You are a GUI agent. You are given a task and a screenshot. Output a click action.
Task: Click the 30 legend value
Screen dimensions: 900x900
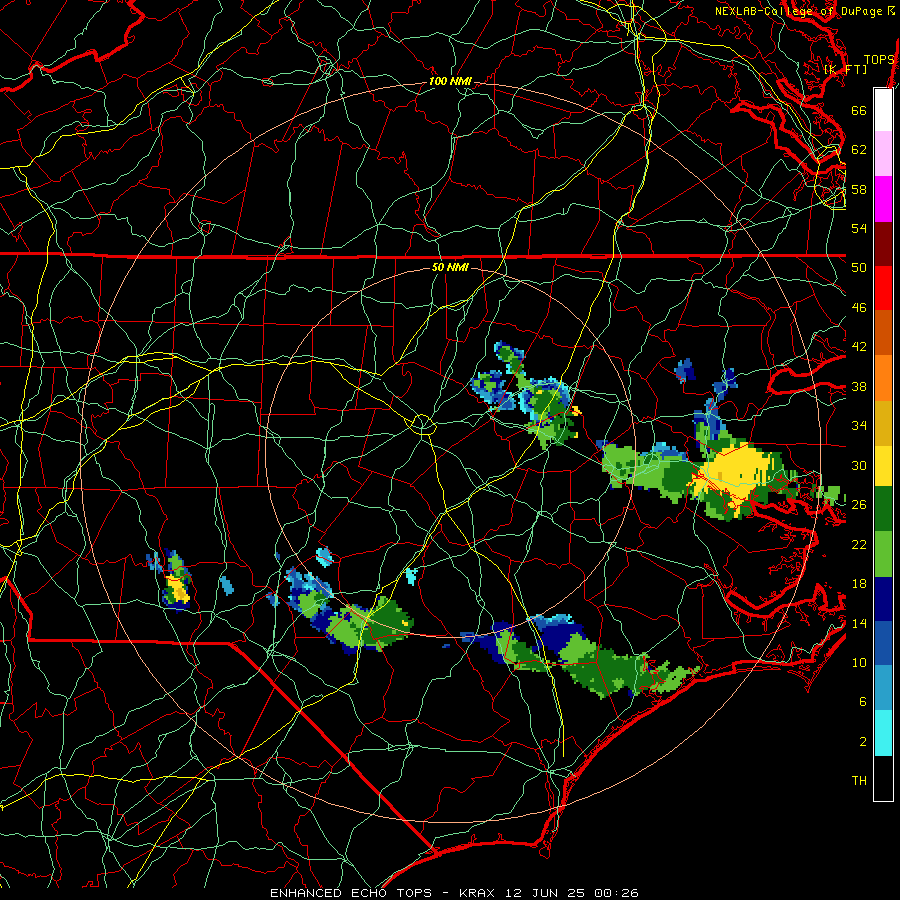click(859, 465)
